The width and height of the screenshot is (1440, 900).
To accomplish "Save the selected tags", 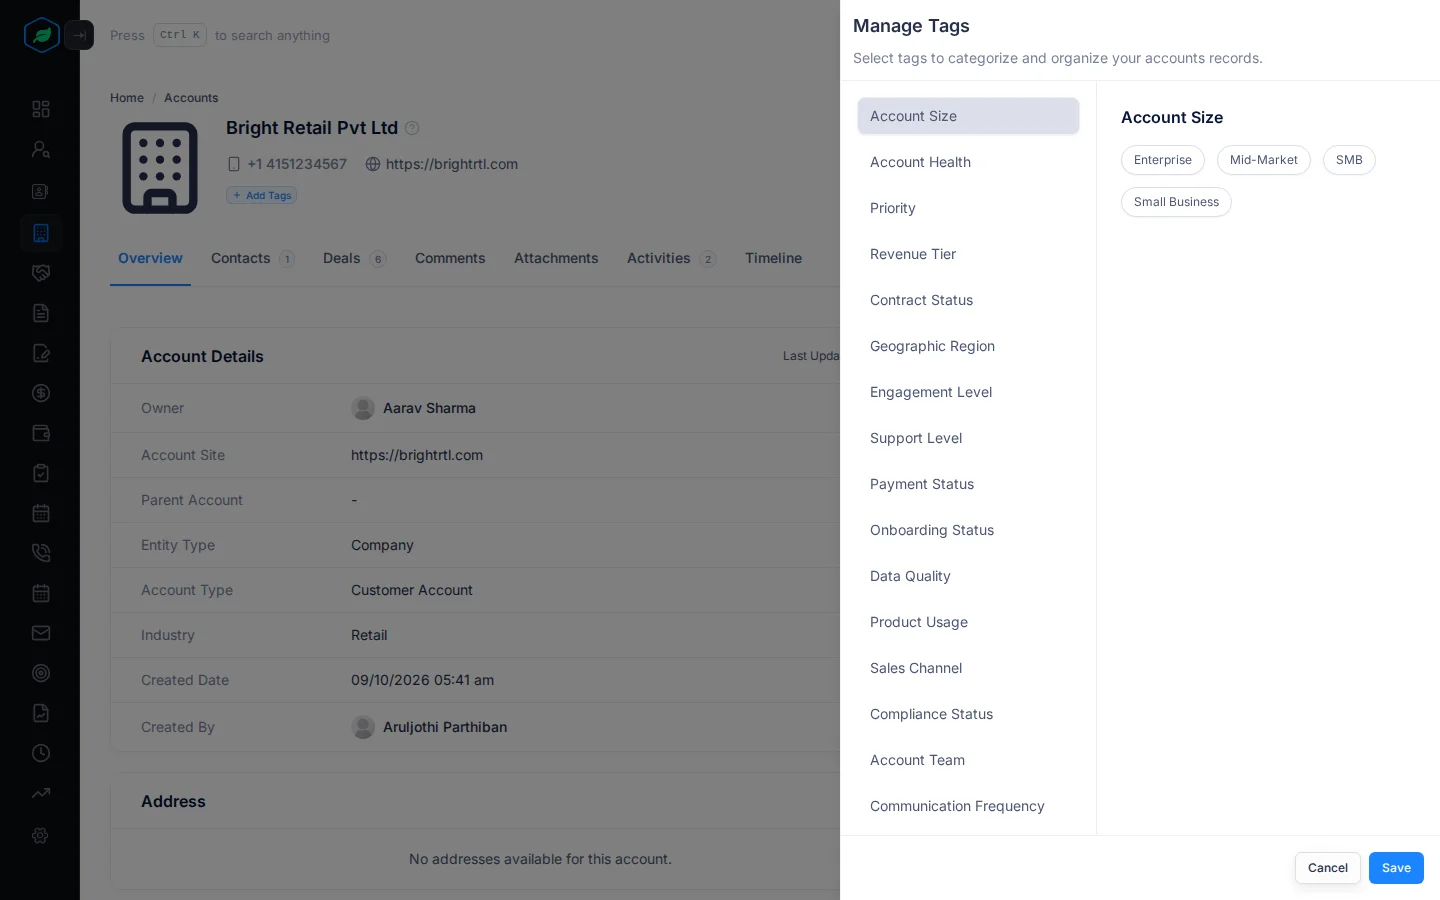I will pyautogui.click(x=1396, y=868).
